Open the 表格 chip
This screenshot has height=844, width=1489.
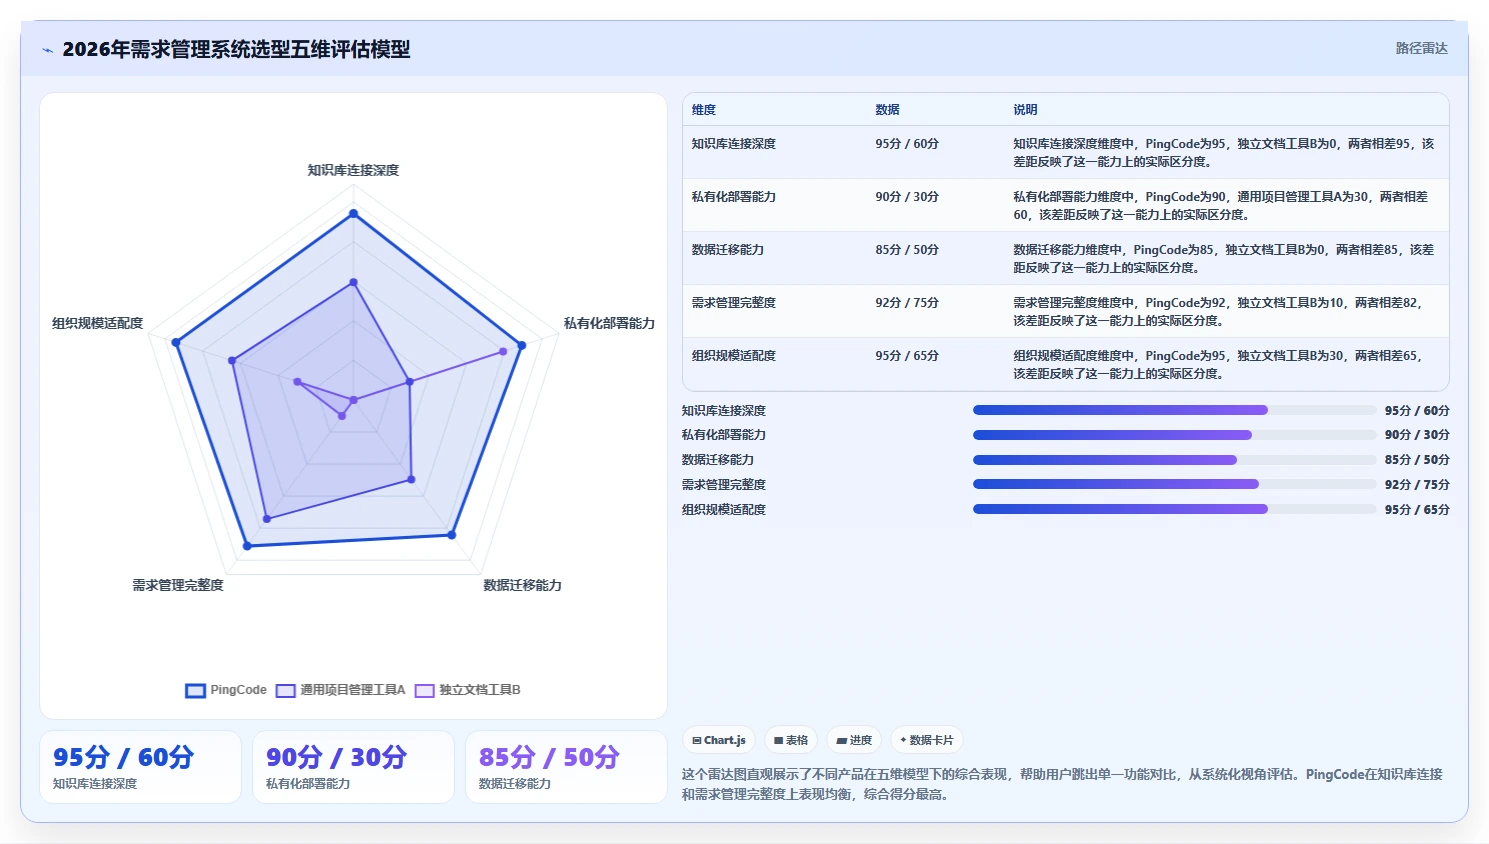coord(791,740)
